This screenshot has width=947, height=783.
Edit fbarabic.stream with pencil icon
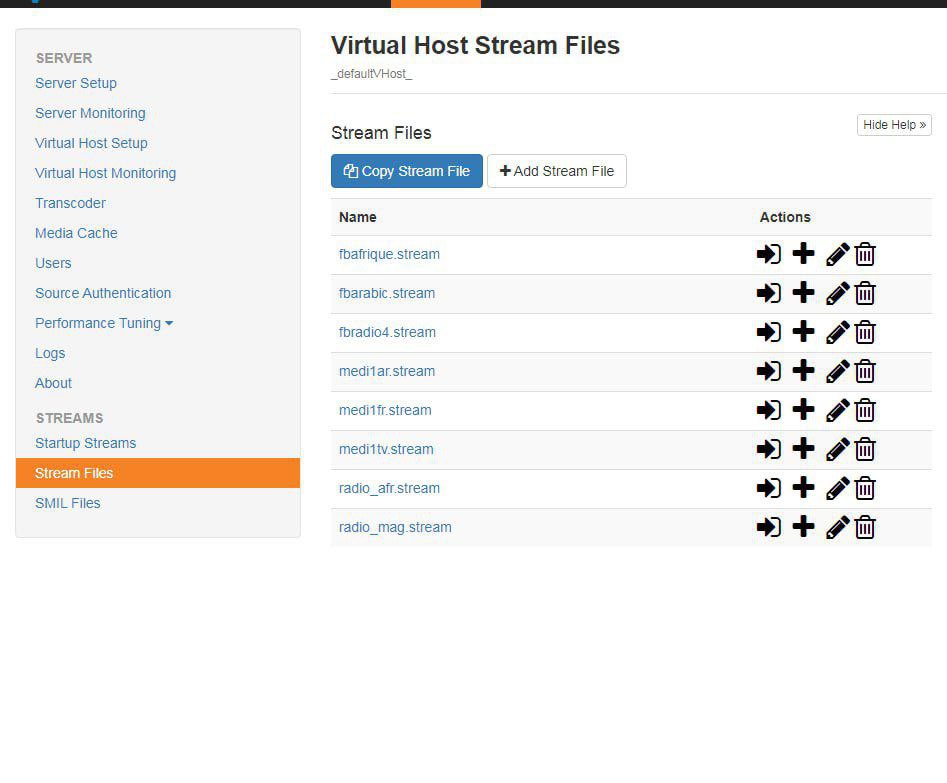(838, 294)
